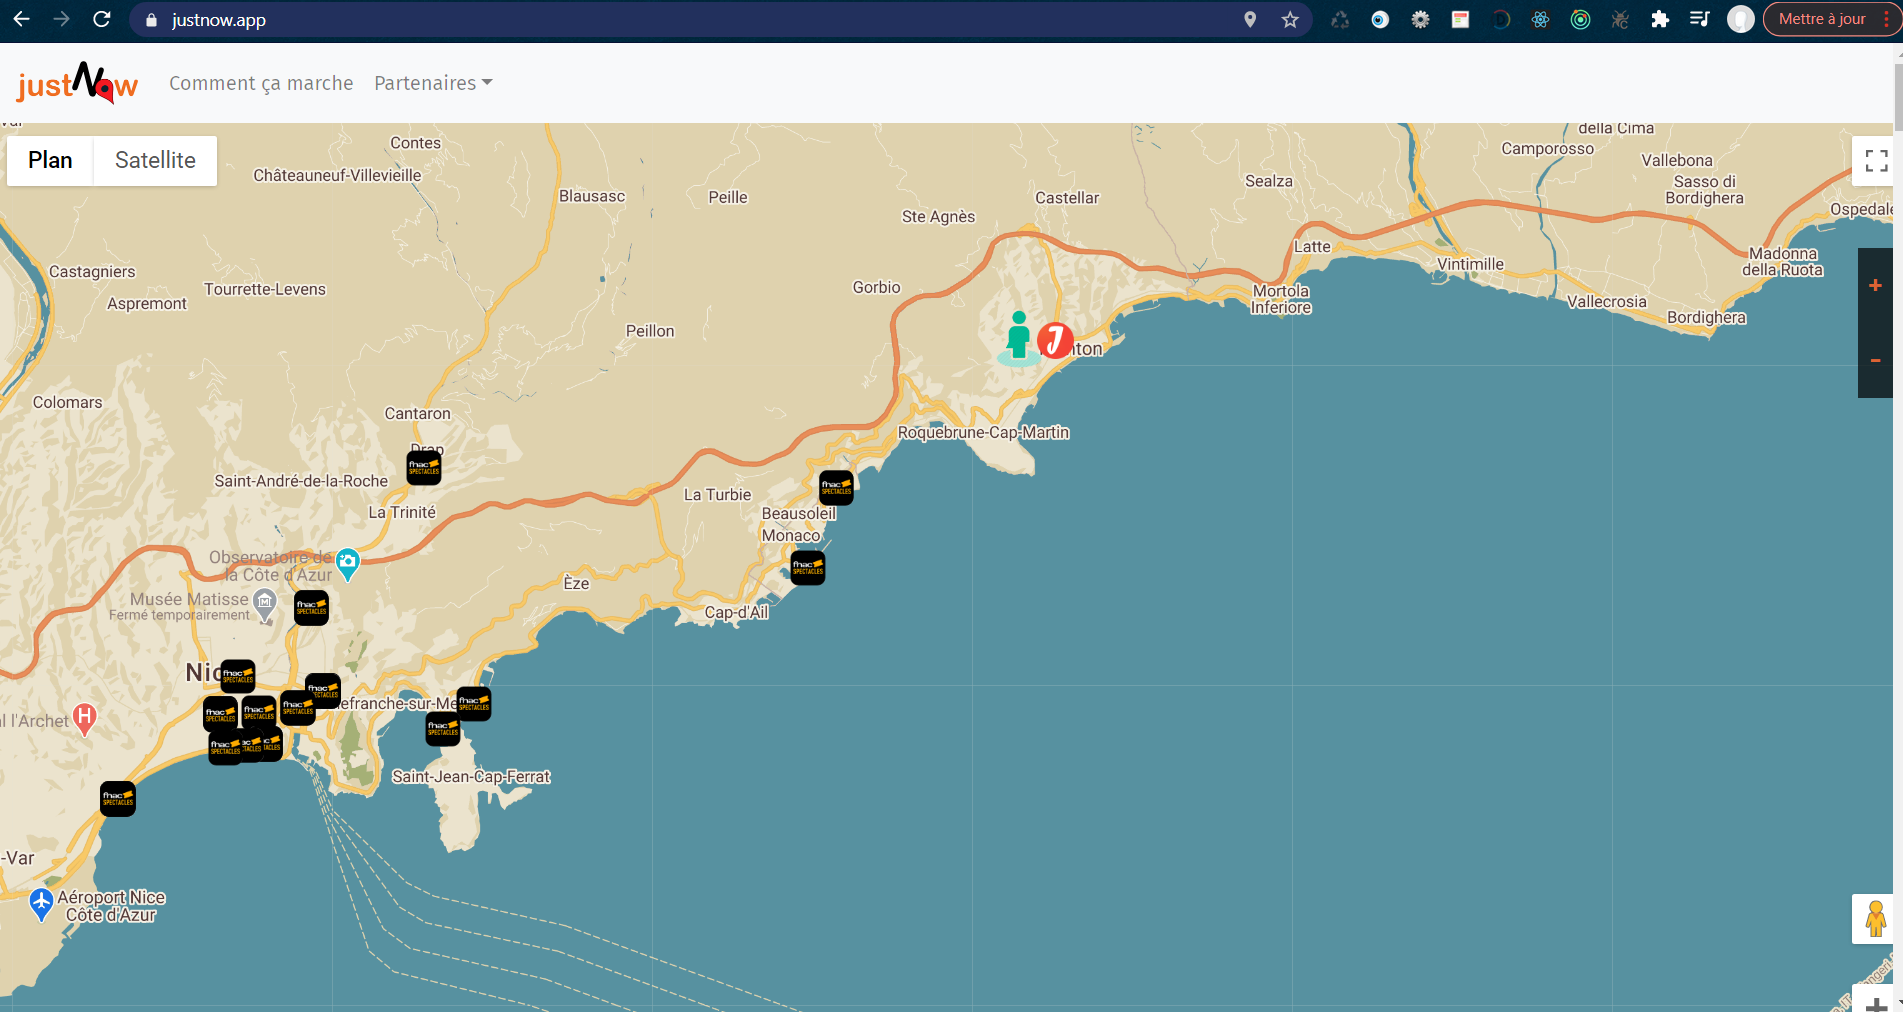
Task: Click the Ste Agnès map label
Action: point(938,216)
